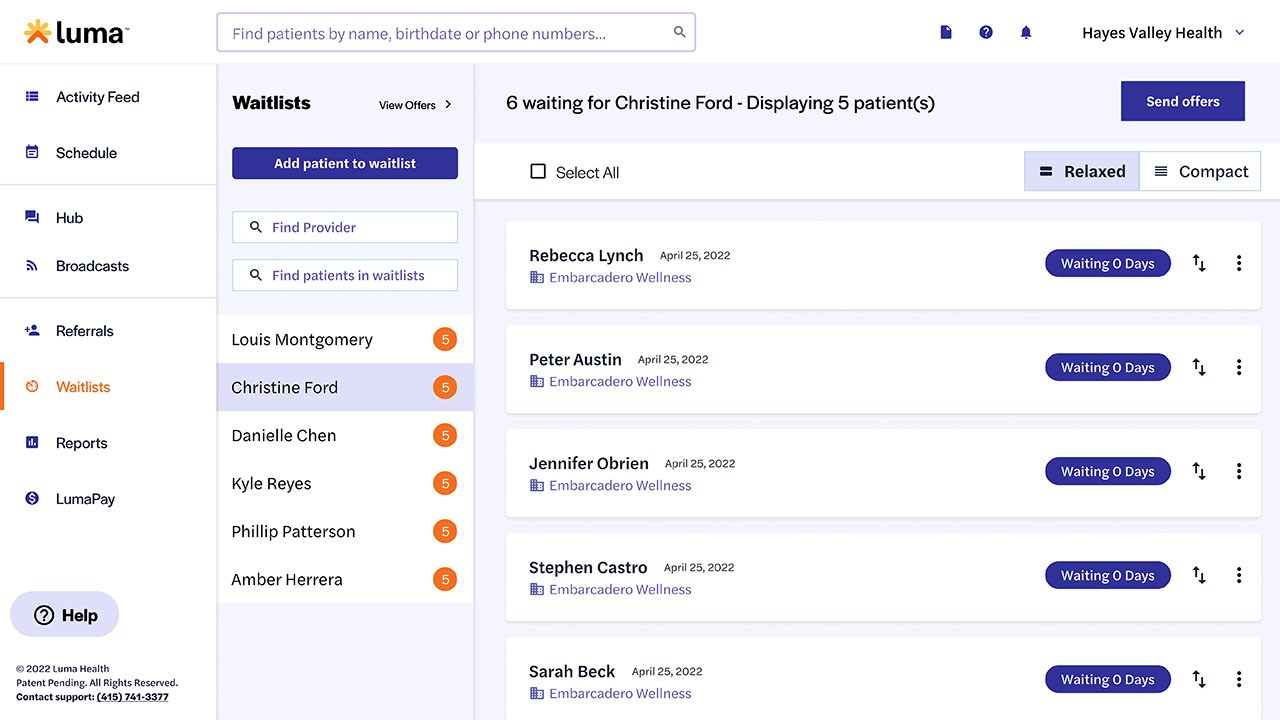Expand View Offers with the chevron
The width and height of the screenshot is (1280, 720).
(448, 105)
